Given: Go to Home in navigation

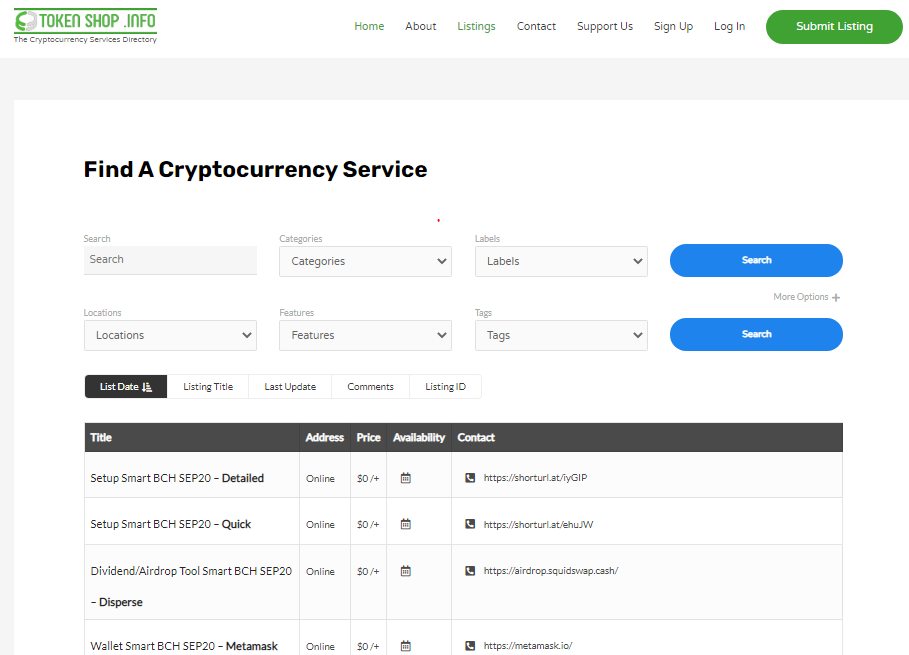Looking at the screenshot, I should coord(369,26).
